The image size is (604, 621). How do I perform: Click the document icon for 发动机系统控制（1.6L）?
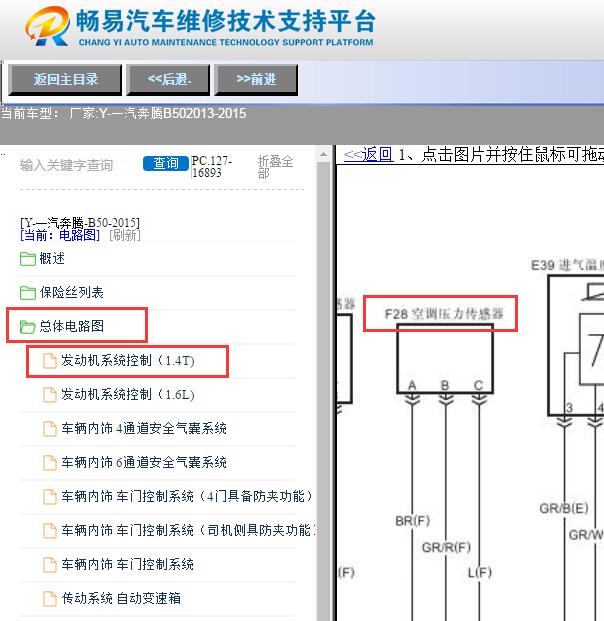(x=50, y=395)
